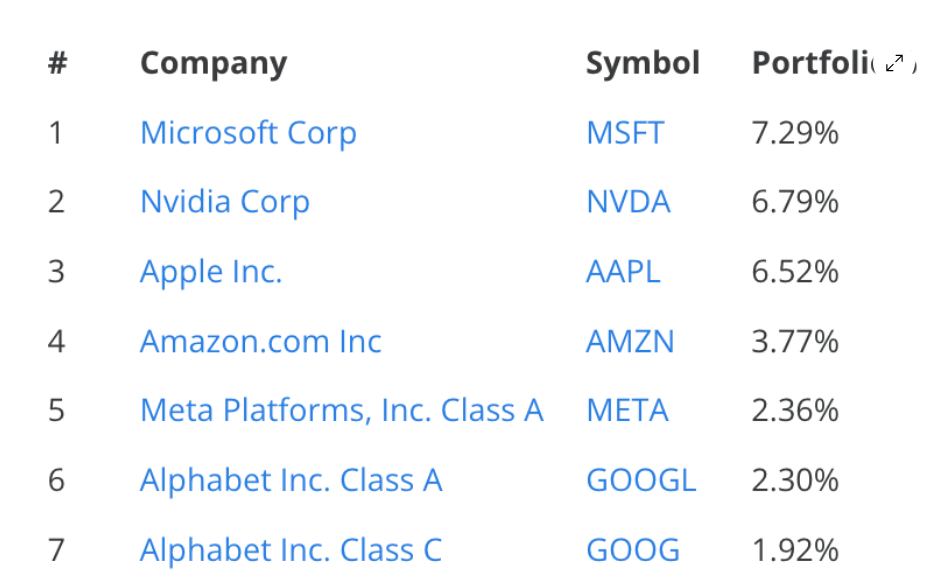Click the Symbol column header
This screenshot has height=582, width=933.
pyautogui.click(x=643, y=63)
